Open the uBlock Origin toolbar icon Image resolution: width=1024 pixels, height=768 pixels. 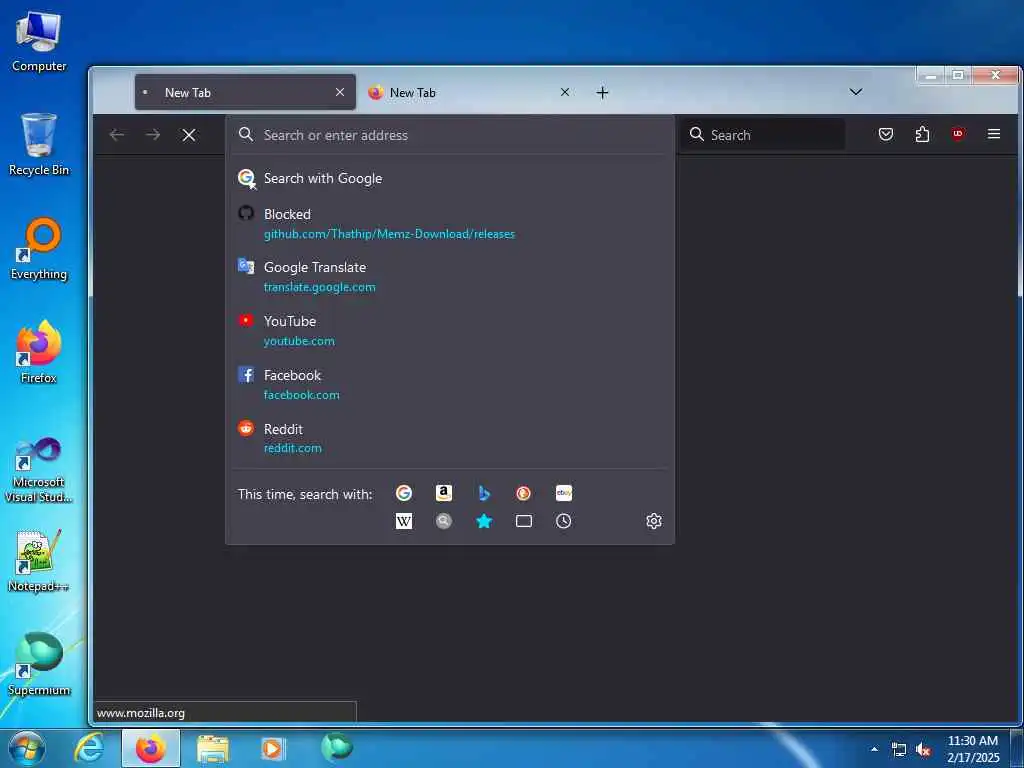click(x=958, y=135)
